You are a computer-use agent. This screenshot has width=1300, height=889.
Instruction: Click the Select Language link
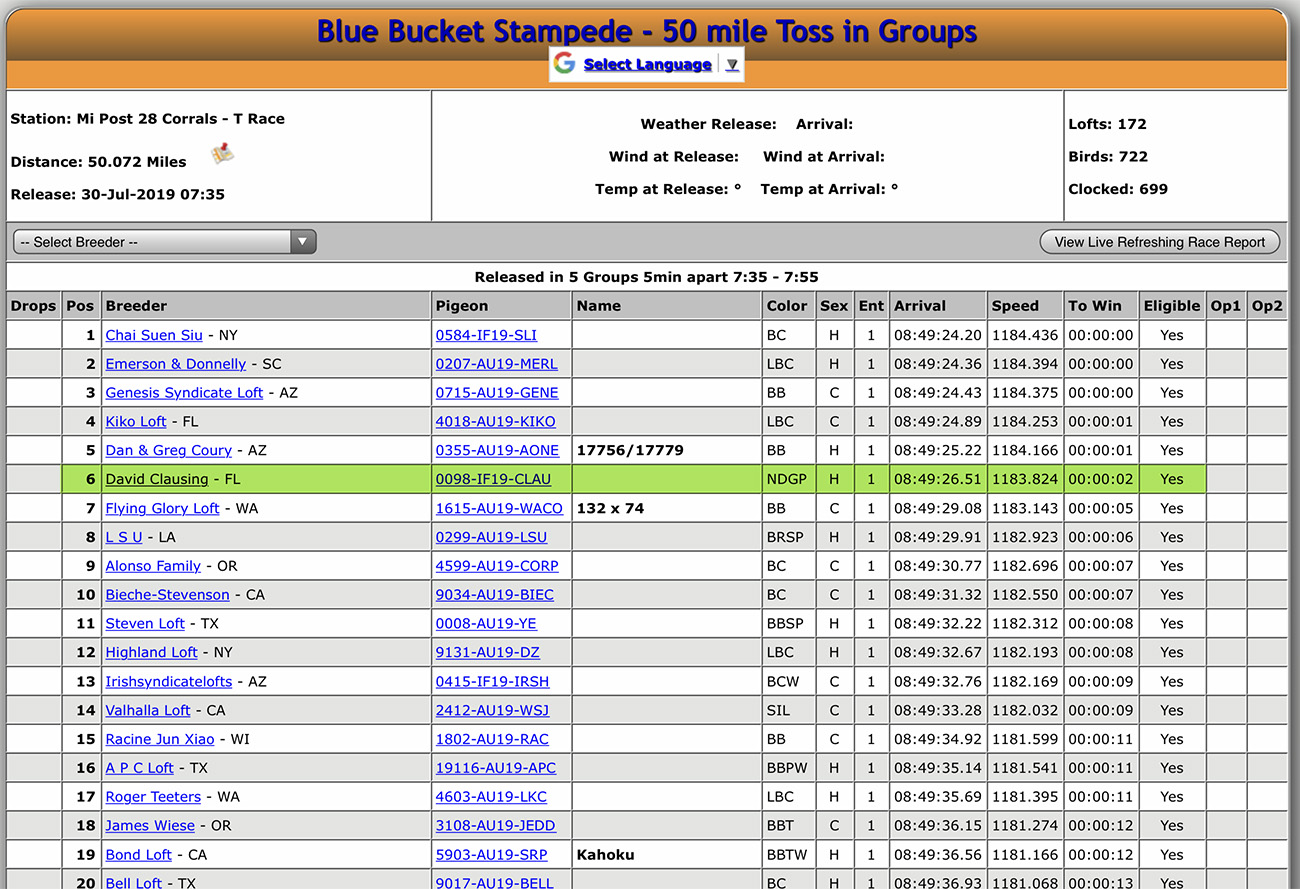coord(647,65)
